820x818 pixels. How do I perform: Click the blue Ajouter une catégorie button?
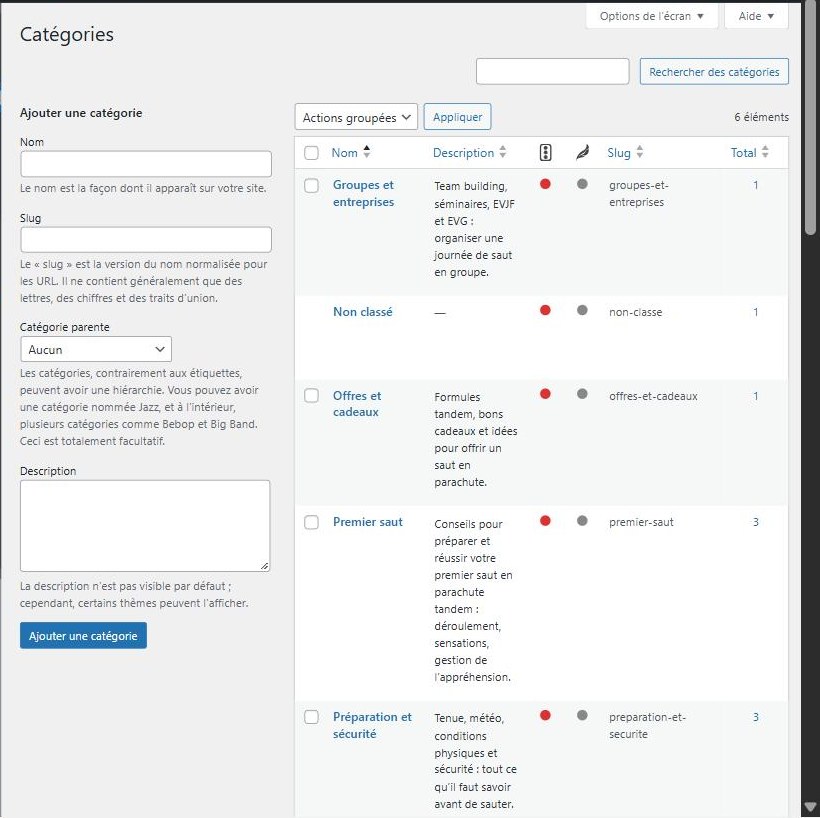pyautogui.click(x=83, y=636)
